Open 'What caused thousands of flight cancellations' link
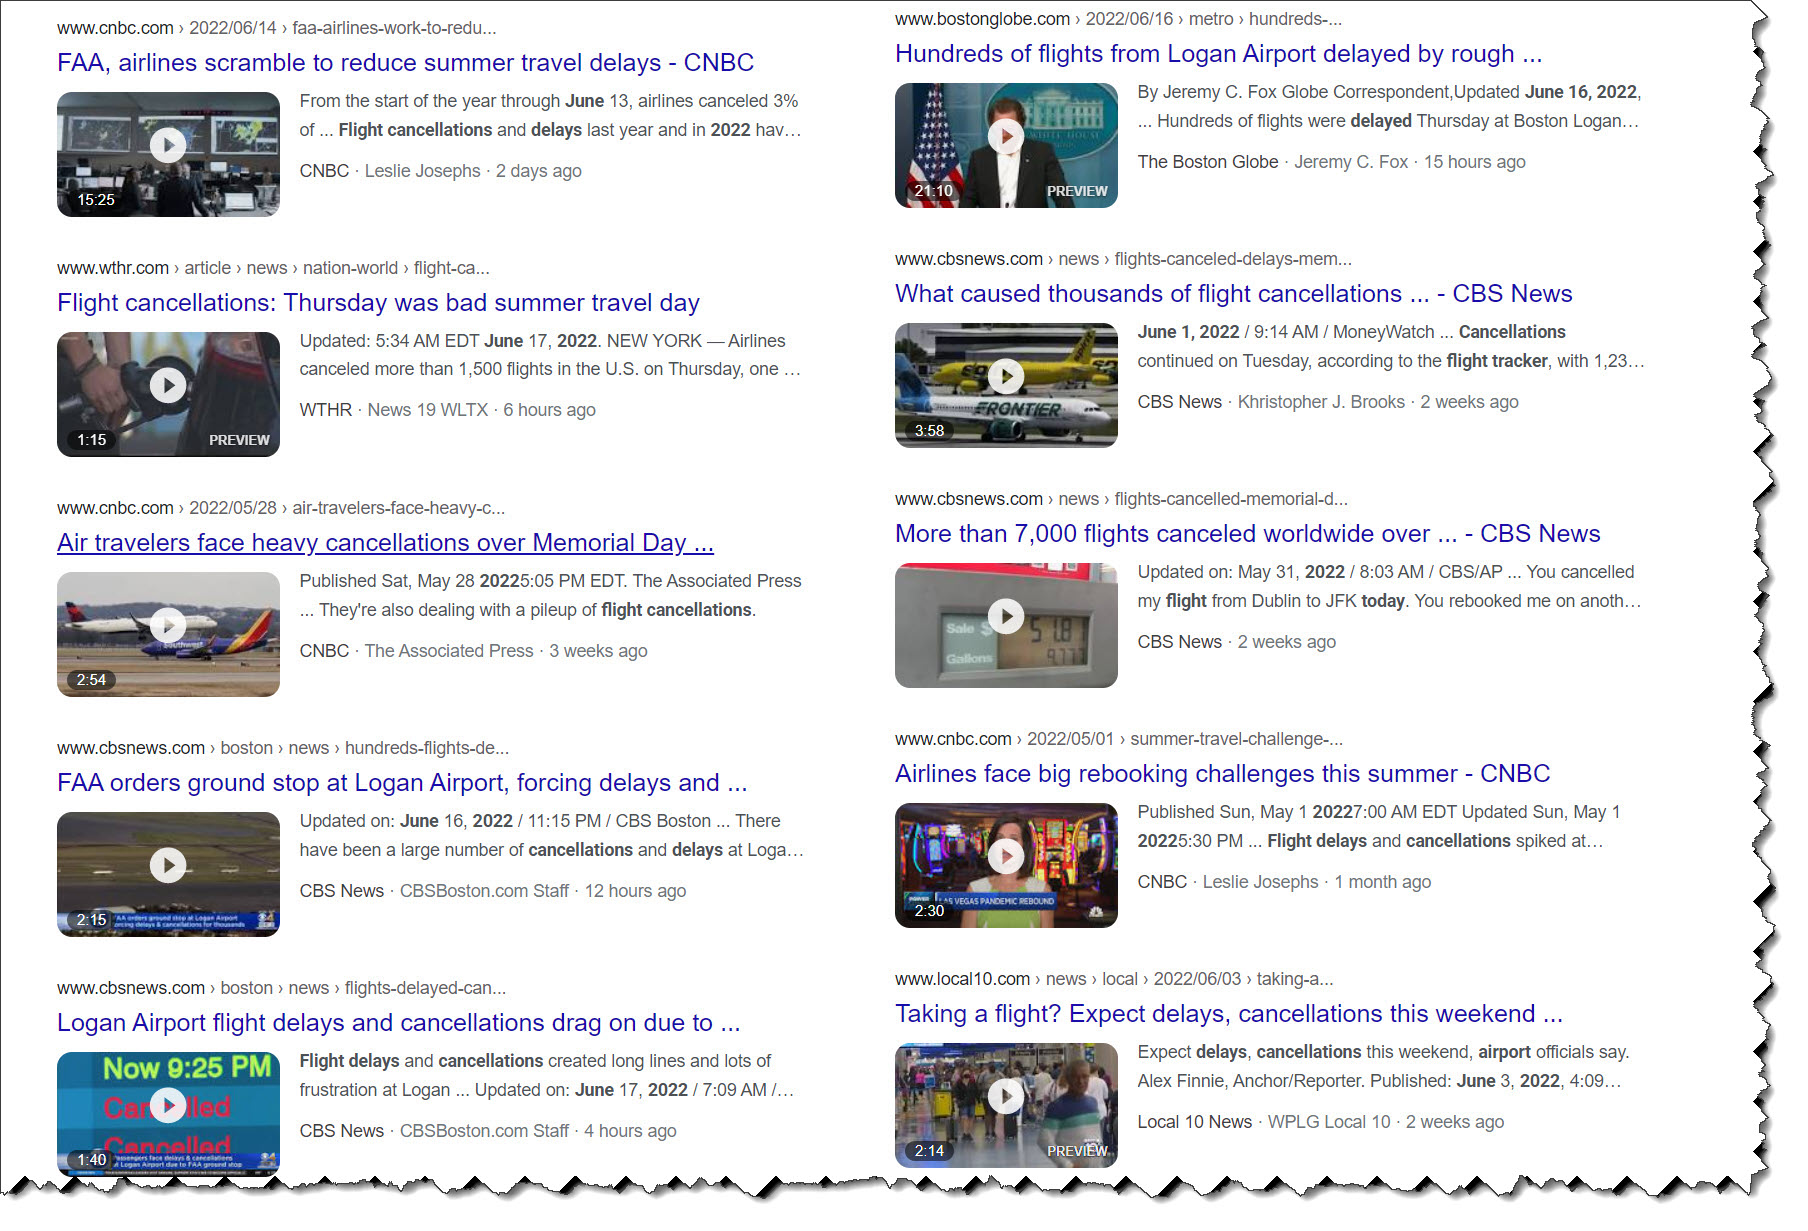1808x1231 pixels. point(1233,294)
